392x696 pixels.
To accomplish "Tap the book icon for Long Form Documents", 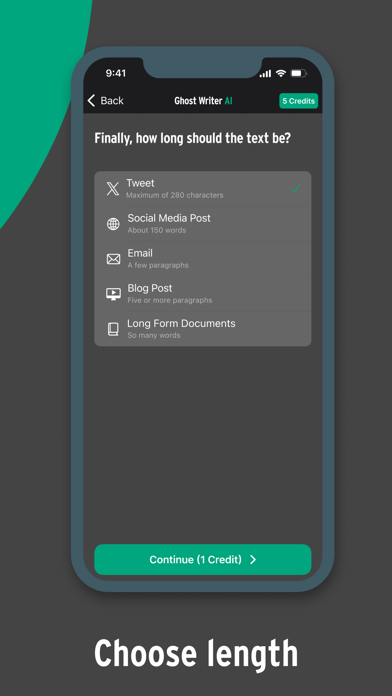I will [113, 329].
